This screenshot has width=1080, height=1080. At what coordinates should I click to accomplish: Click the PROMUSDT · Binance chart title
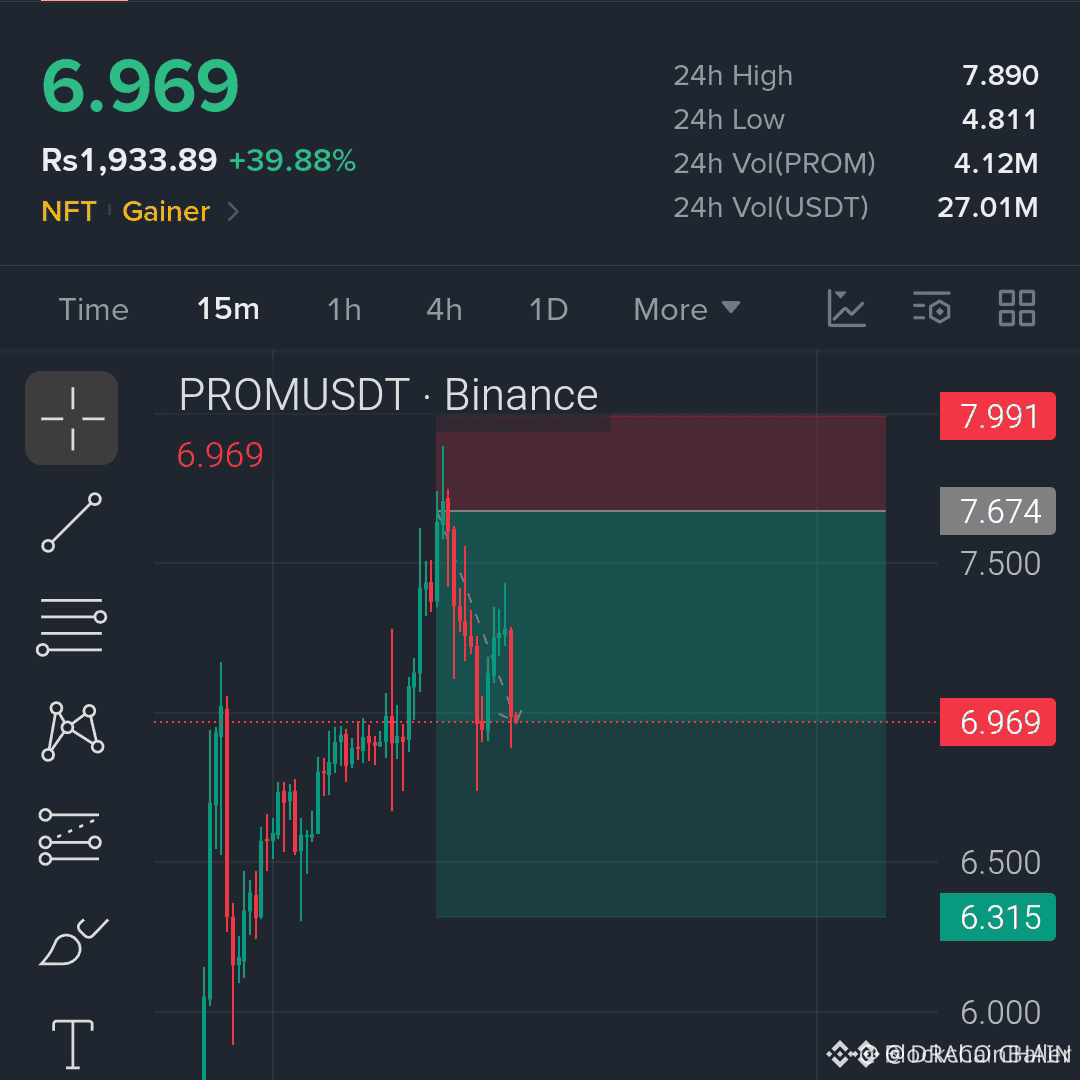coord(388,395)
